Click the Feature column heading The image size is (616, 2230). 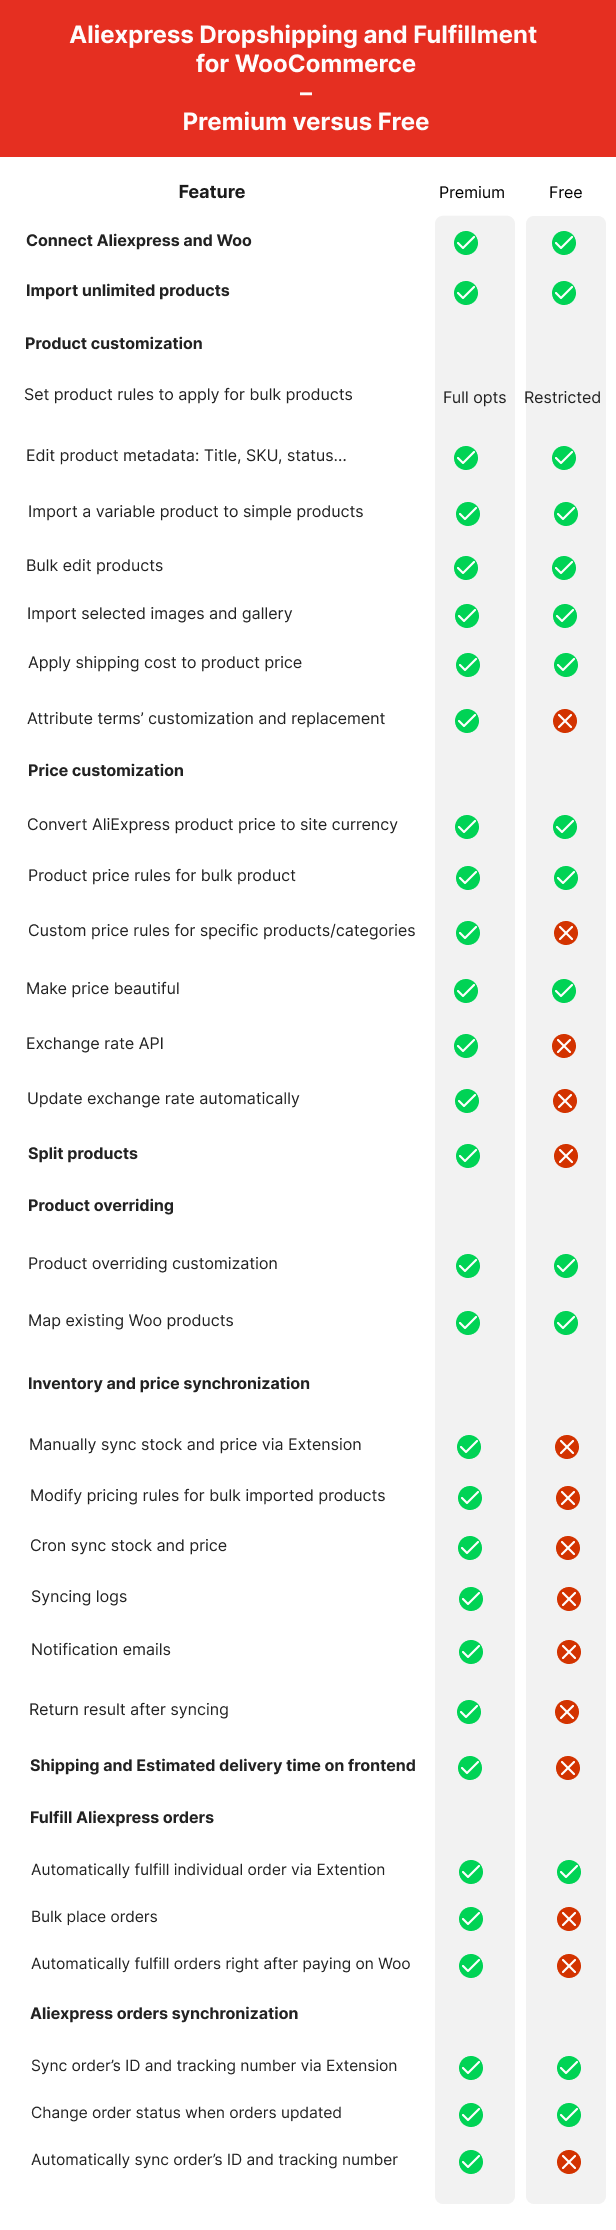coord(212,192)
